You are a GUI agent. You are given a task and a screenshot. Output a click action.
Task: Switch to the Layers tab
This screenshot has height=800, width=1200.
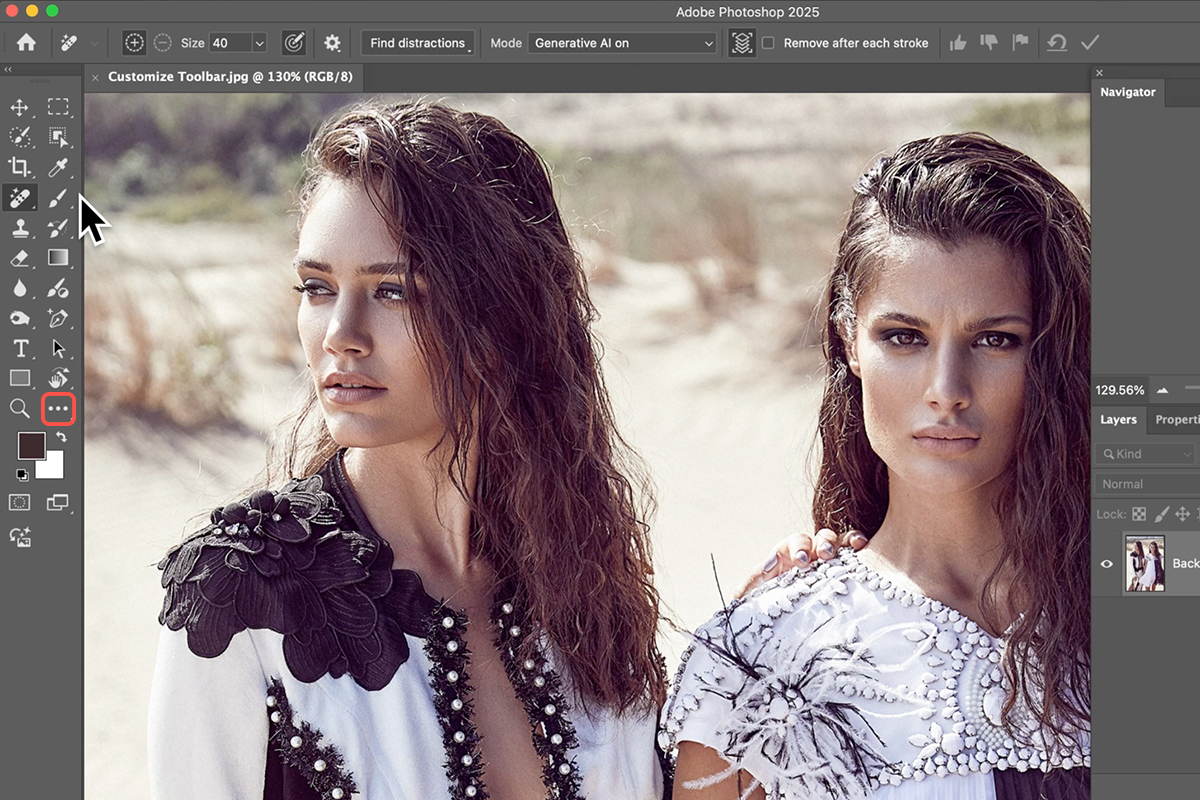[x=1118, y=420]
